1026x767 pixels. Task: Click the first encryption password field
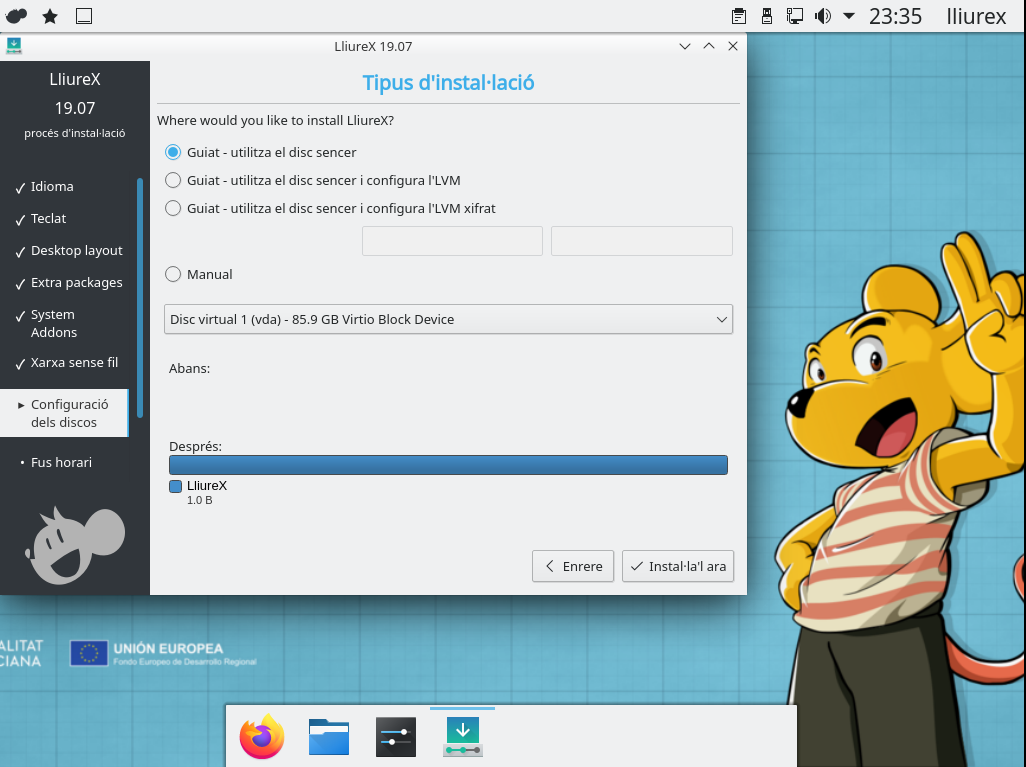click(452, 241)
